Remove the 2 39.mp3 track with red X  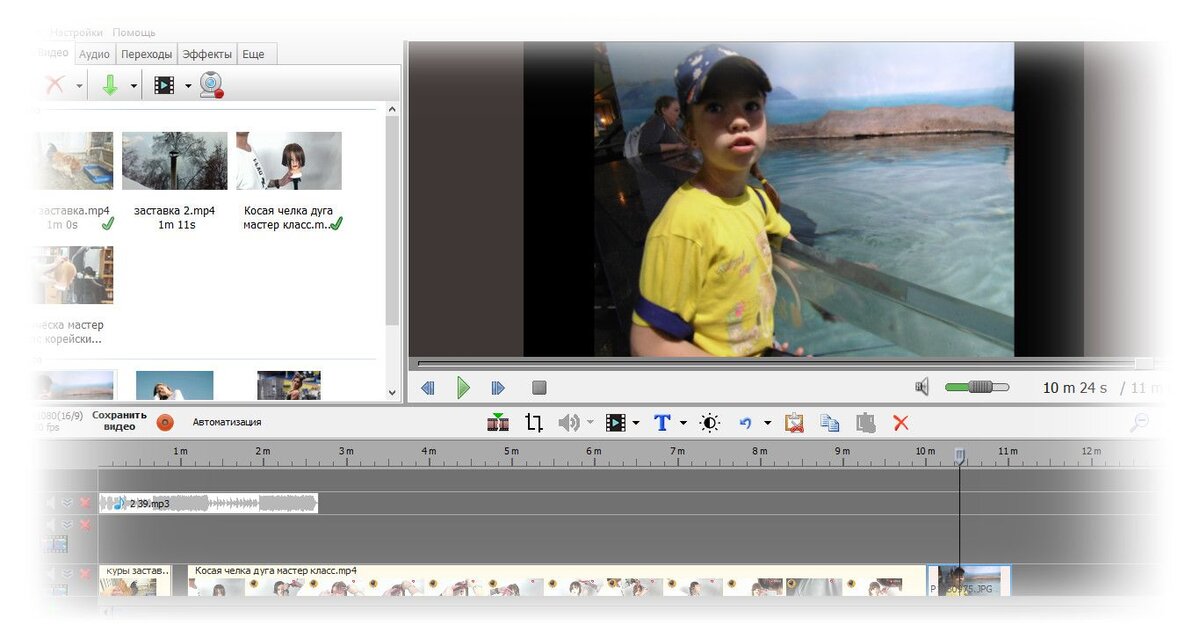pos(85,503)
